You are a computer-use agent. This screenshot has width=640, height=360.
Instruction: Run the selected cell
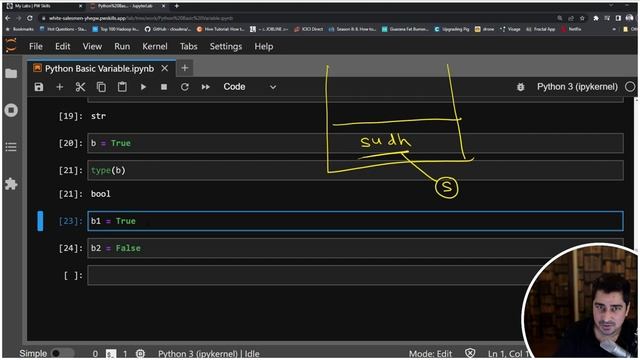143,87
